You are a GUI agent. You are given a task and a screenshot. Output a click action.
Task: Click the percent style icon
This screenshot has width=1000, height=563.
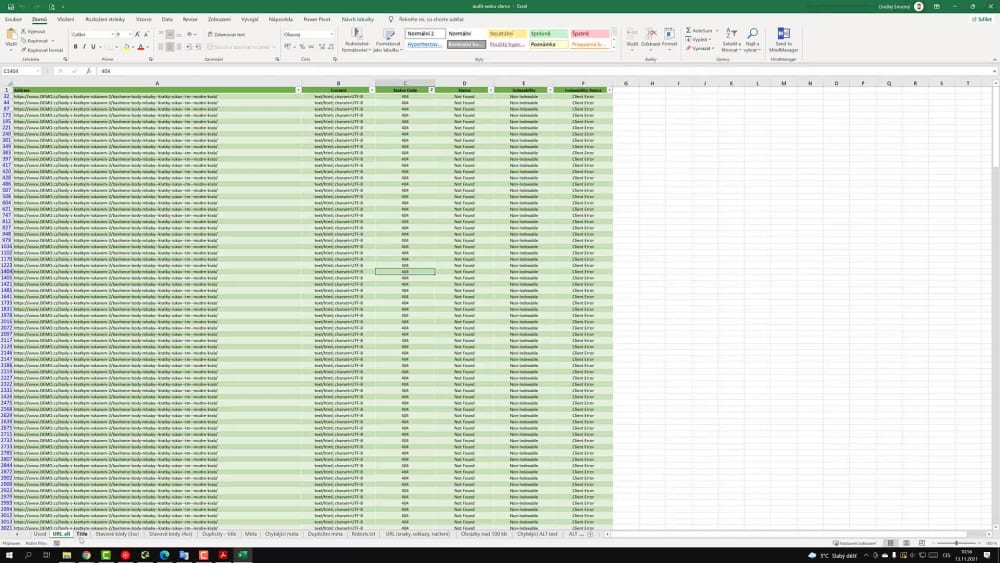click(x=302, y=47)
